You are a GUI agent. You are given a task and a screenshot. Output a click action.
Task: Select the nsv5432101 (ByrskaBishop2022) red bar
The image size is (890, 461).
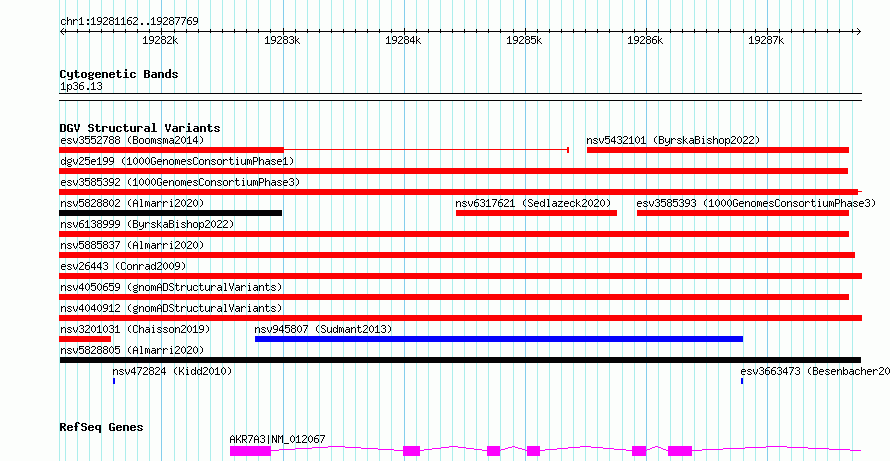[717, 150]
